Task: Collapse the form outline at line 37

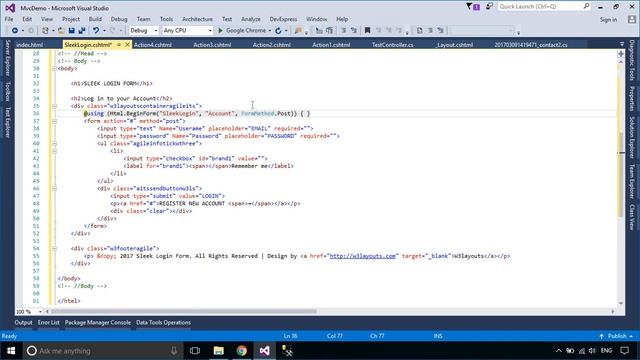Action: click(x=54, y=121)
